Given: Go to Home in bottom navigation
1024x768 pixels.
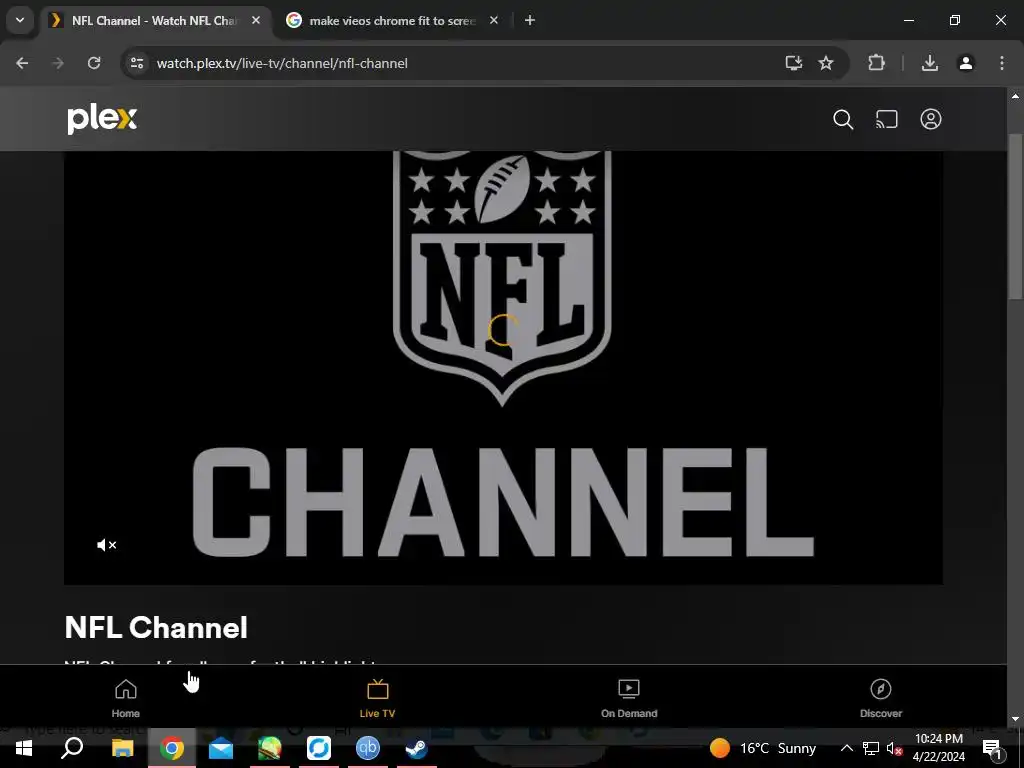Looking at the screenshot, I should pyautogui.click(x=125, y=698).
